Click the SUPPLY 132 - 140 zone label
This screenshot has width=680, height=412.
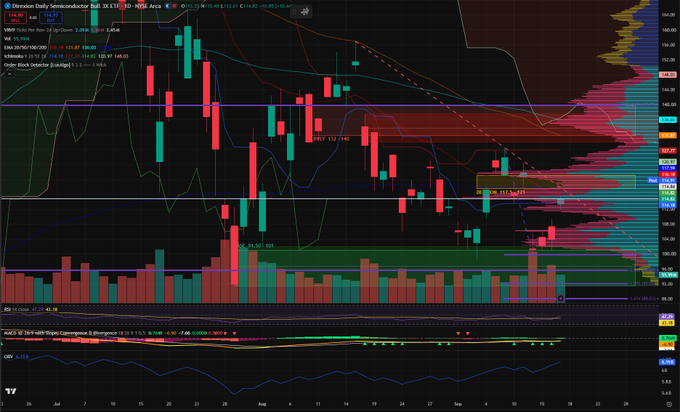click(331, 139)
